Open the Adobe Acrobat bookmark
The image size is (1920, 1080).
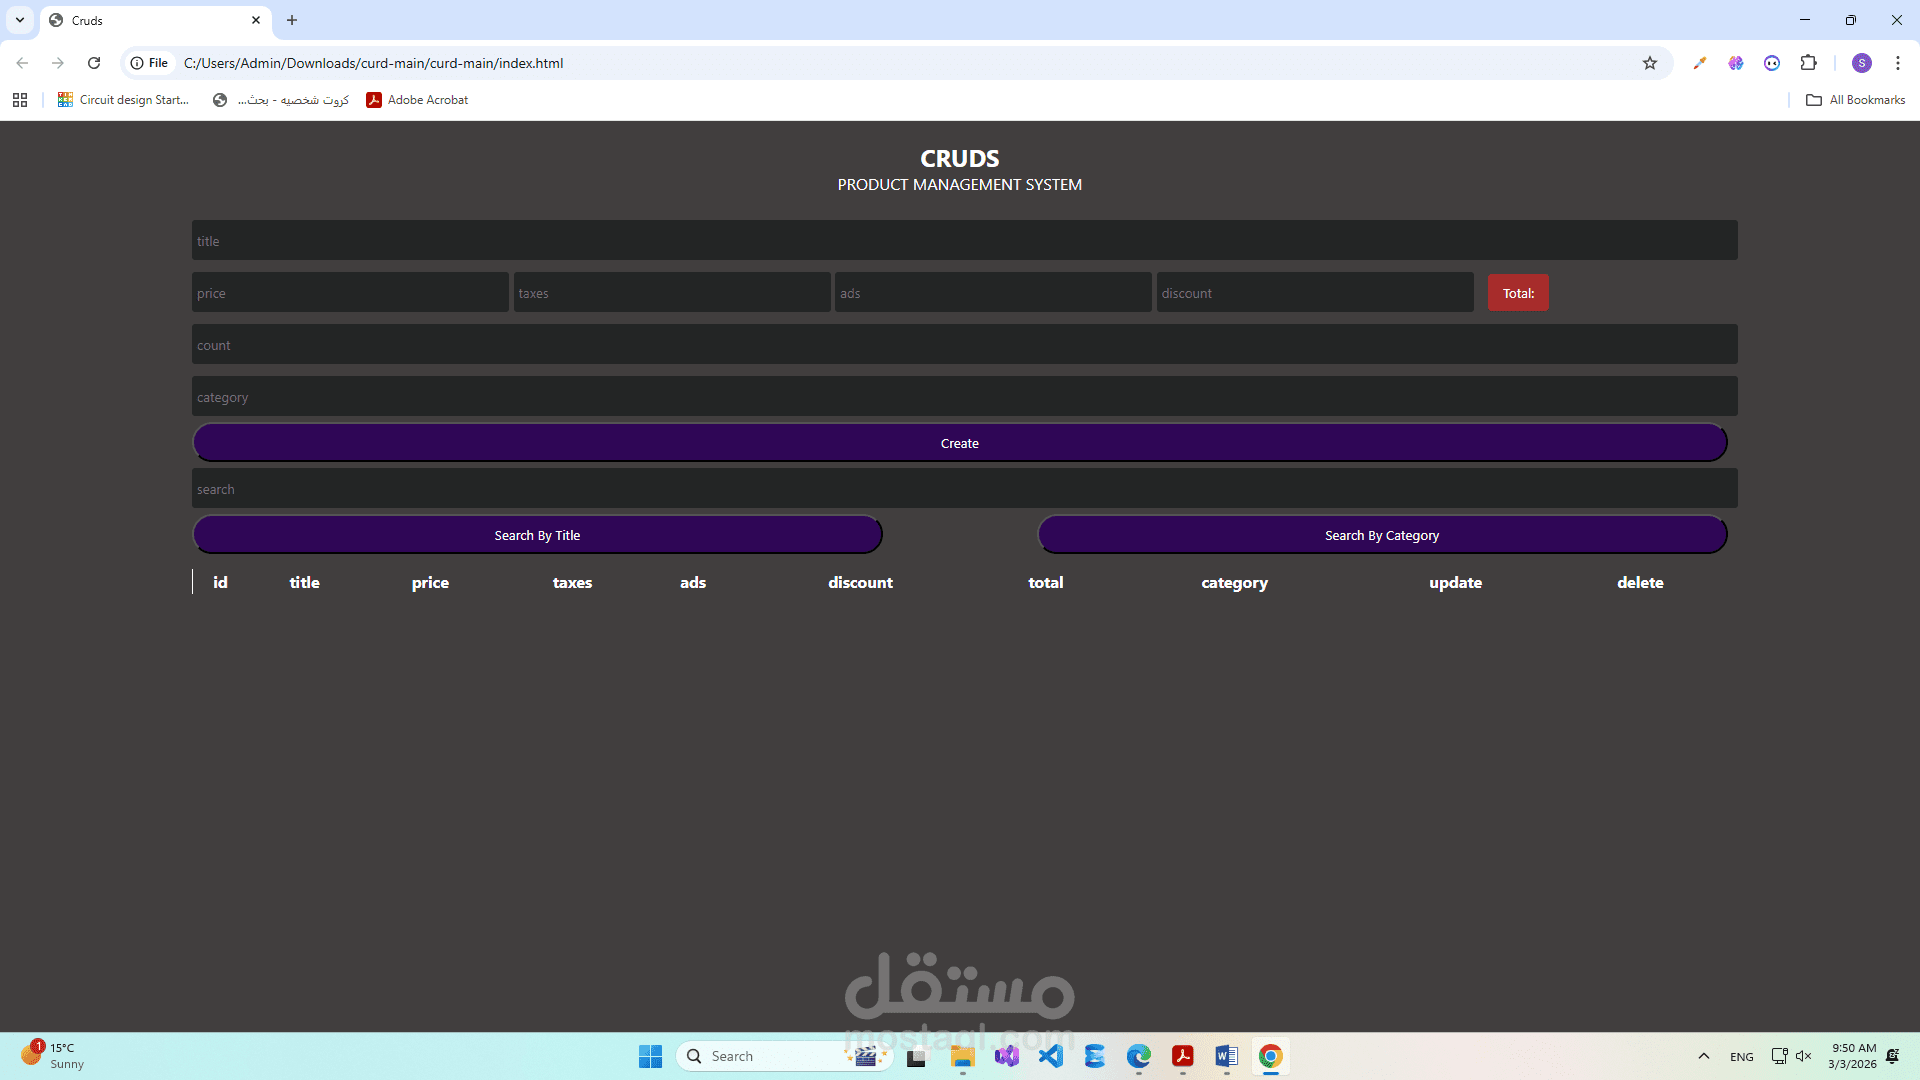click(417, 99)
